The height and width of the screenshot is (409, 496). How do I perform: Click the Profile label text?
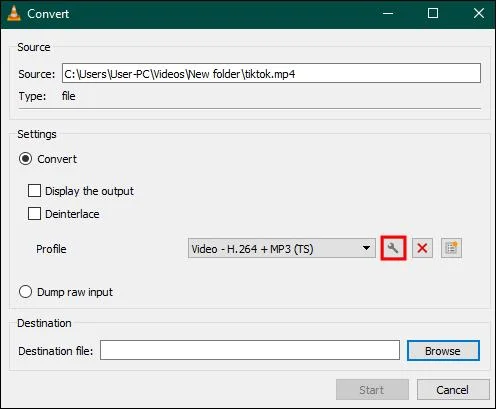pyautogui.click(x=51, y=249)
